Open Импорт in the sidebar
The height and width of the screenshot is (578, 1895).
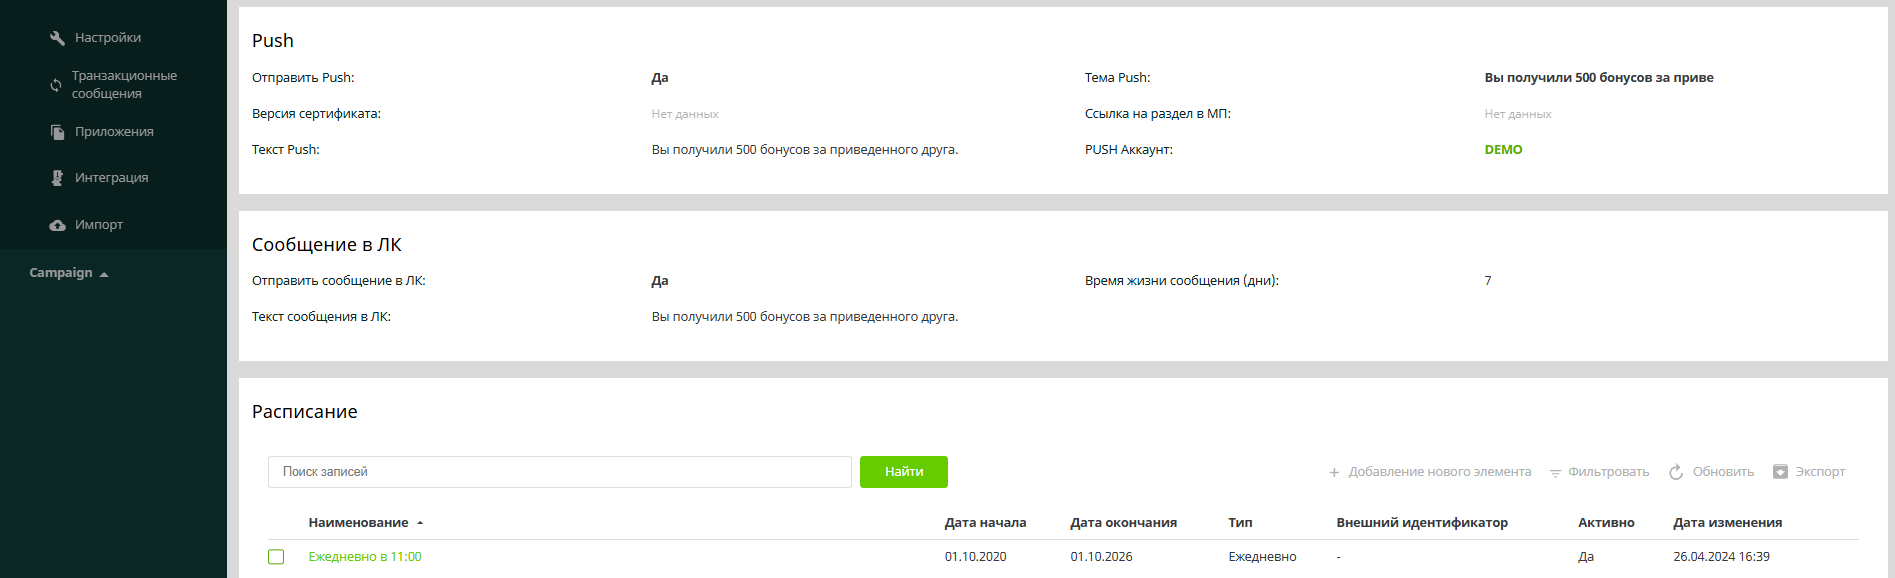pyautogui.click(x=99, y=225)
